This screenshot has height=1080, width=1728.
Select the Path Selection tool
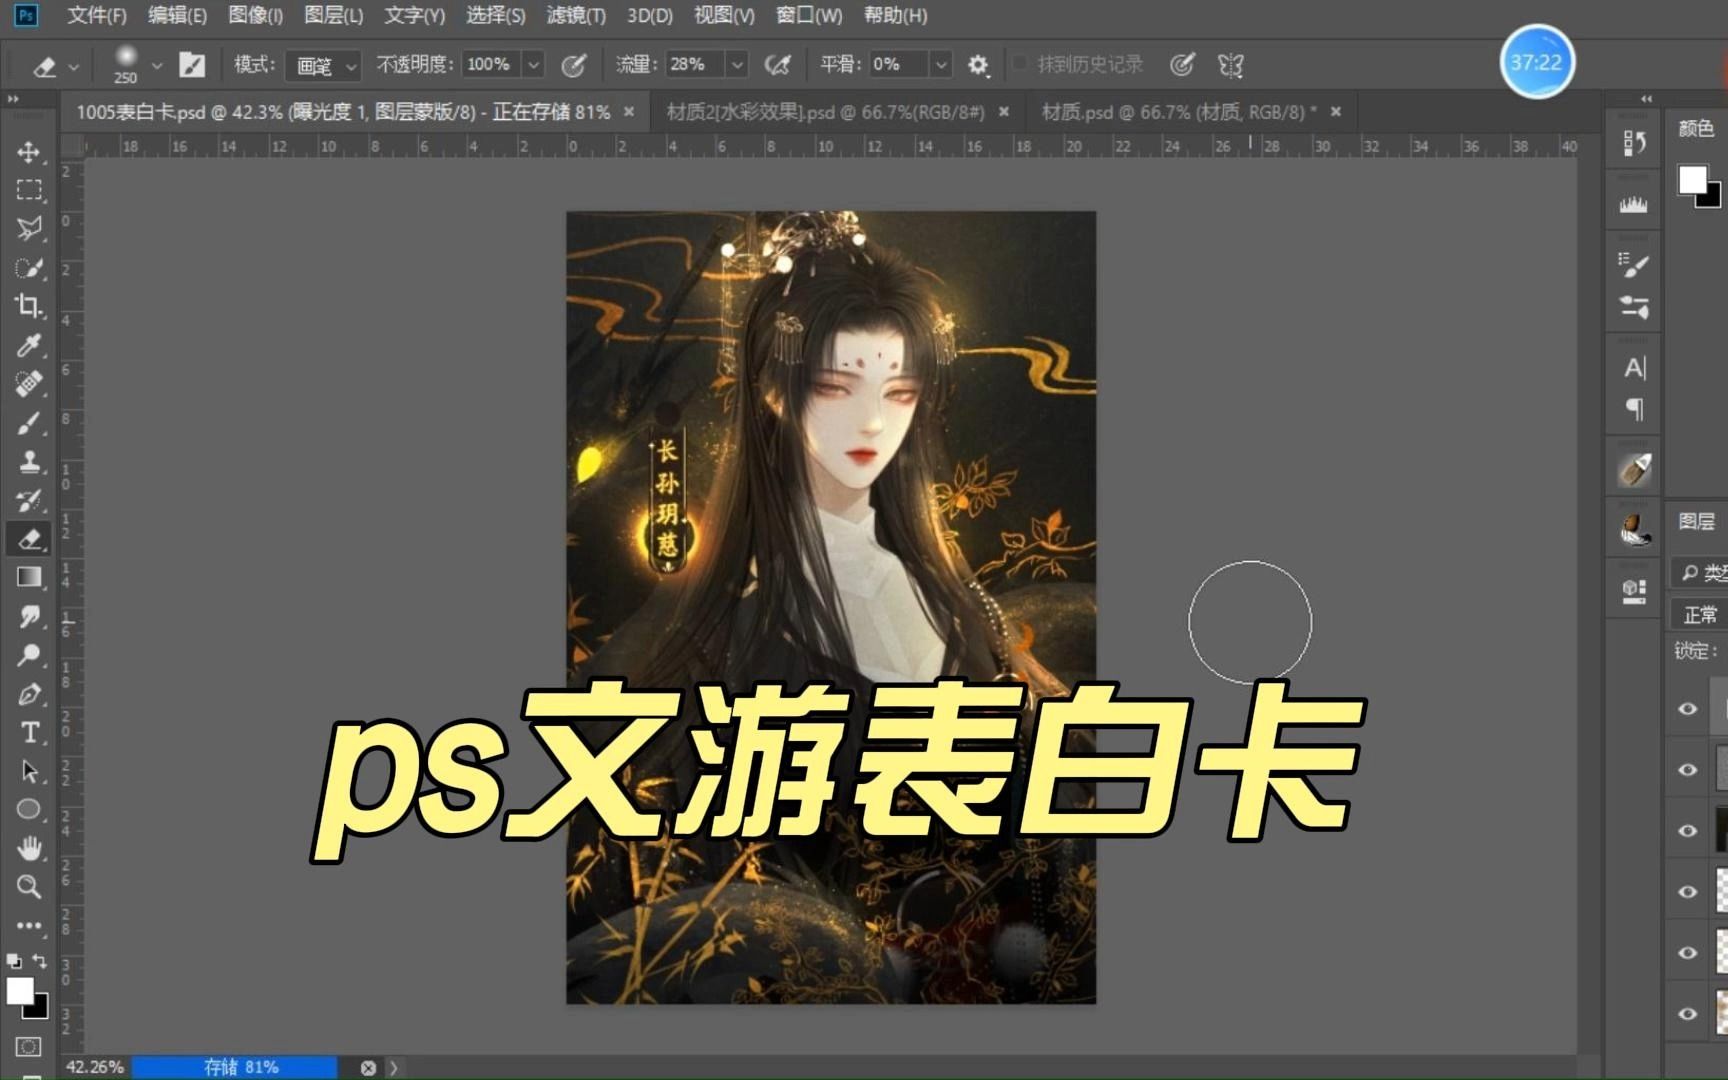28,771
